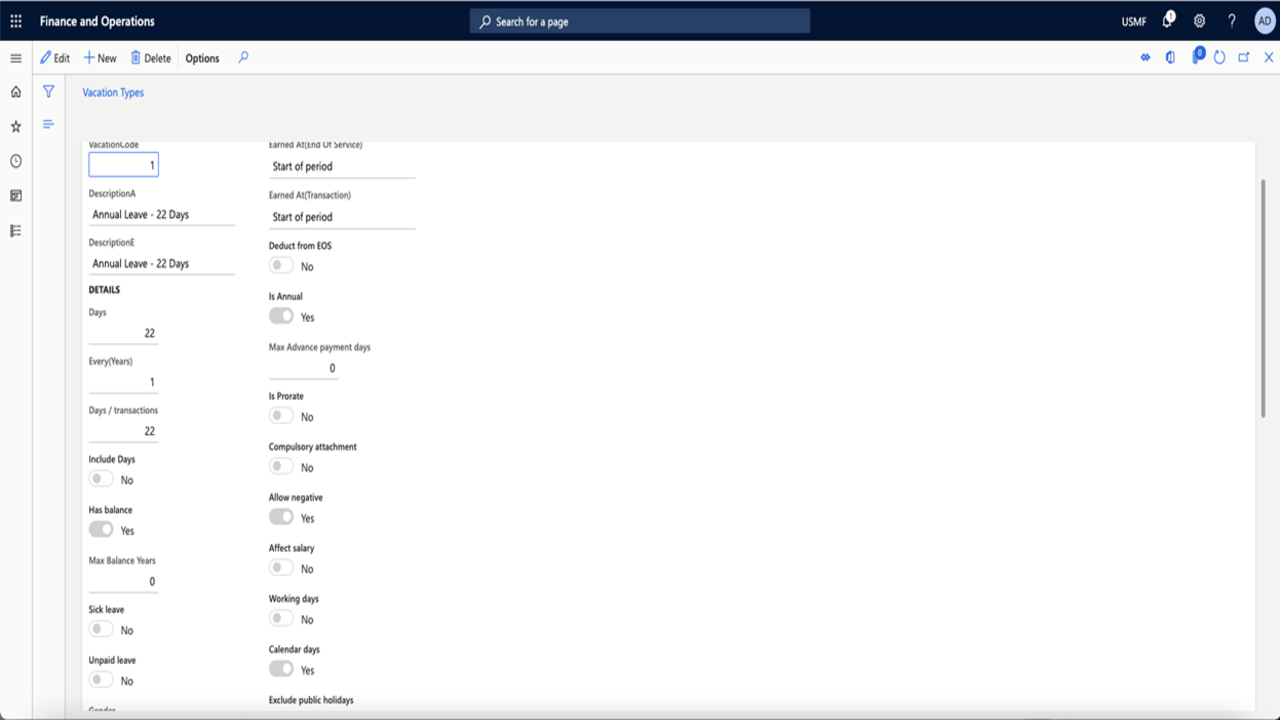Click the Every(Years) field
This screenshot has width=1280, height=720.
123,382
